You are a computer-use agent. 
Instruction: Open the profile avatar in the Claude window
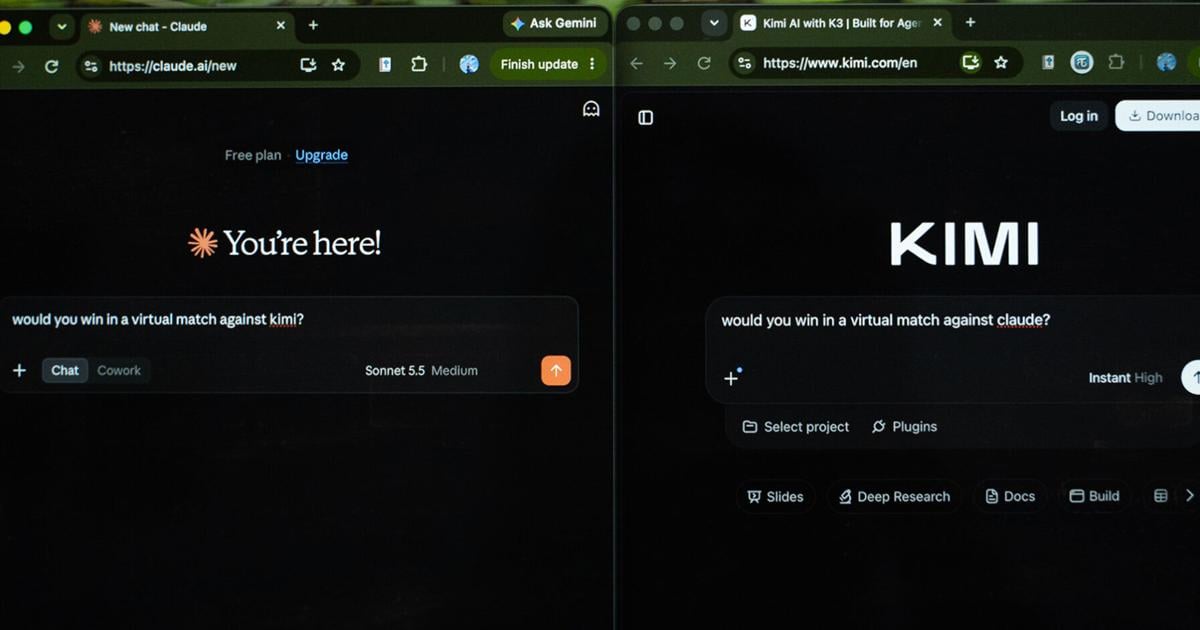pos(469,64)
